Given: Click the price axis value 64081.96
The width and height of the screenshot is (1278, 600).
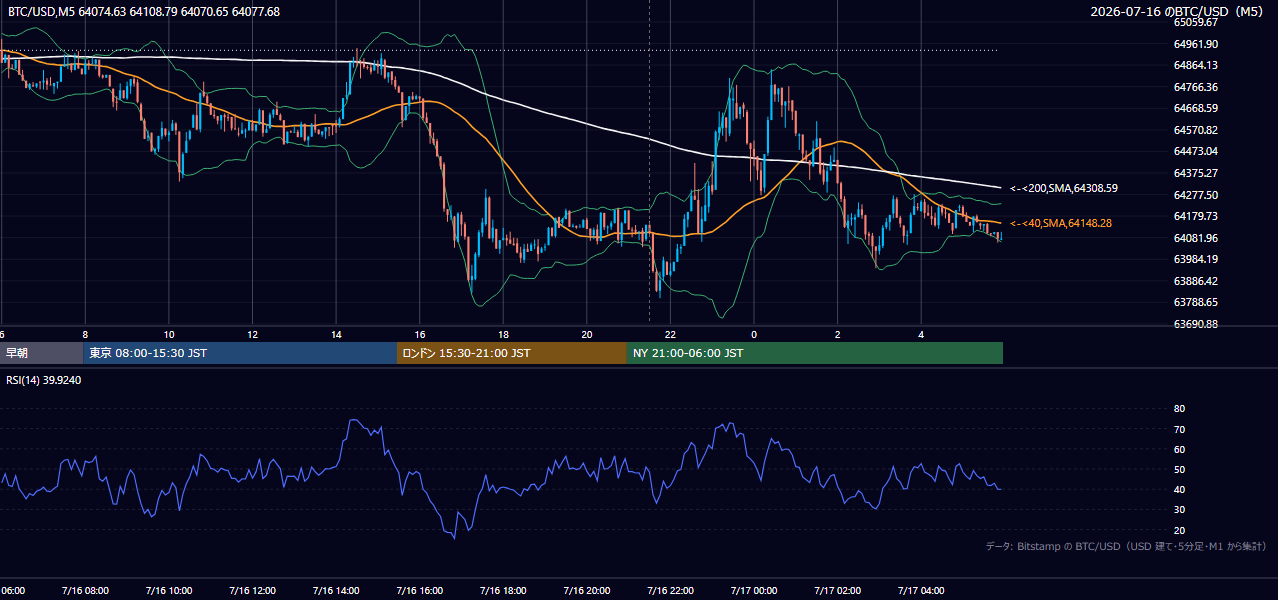Looking at the screenshot, I should (1195, 238).
